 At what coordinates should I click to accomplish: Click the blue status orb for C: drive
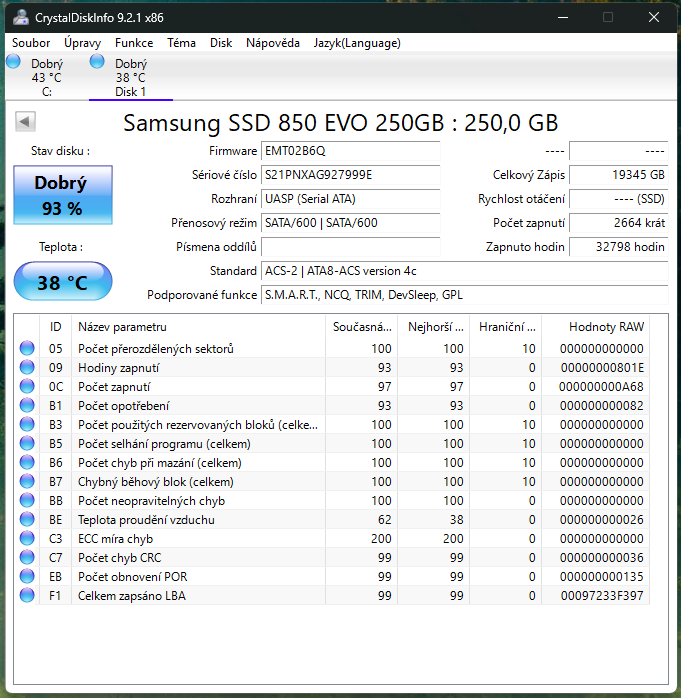coord(13,61)
